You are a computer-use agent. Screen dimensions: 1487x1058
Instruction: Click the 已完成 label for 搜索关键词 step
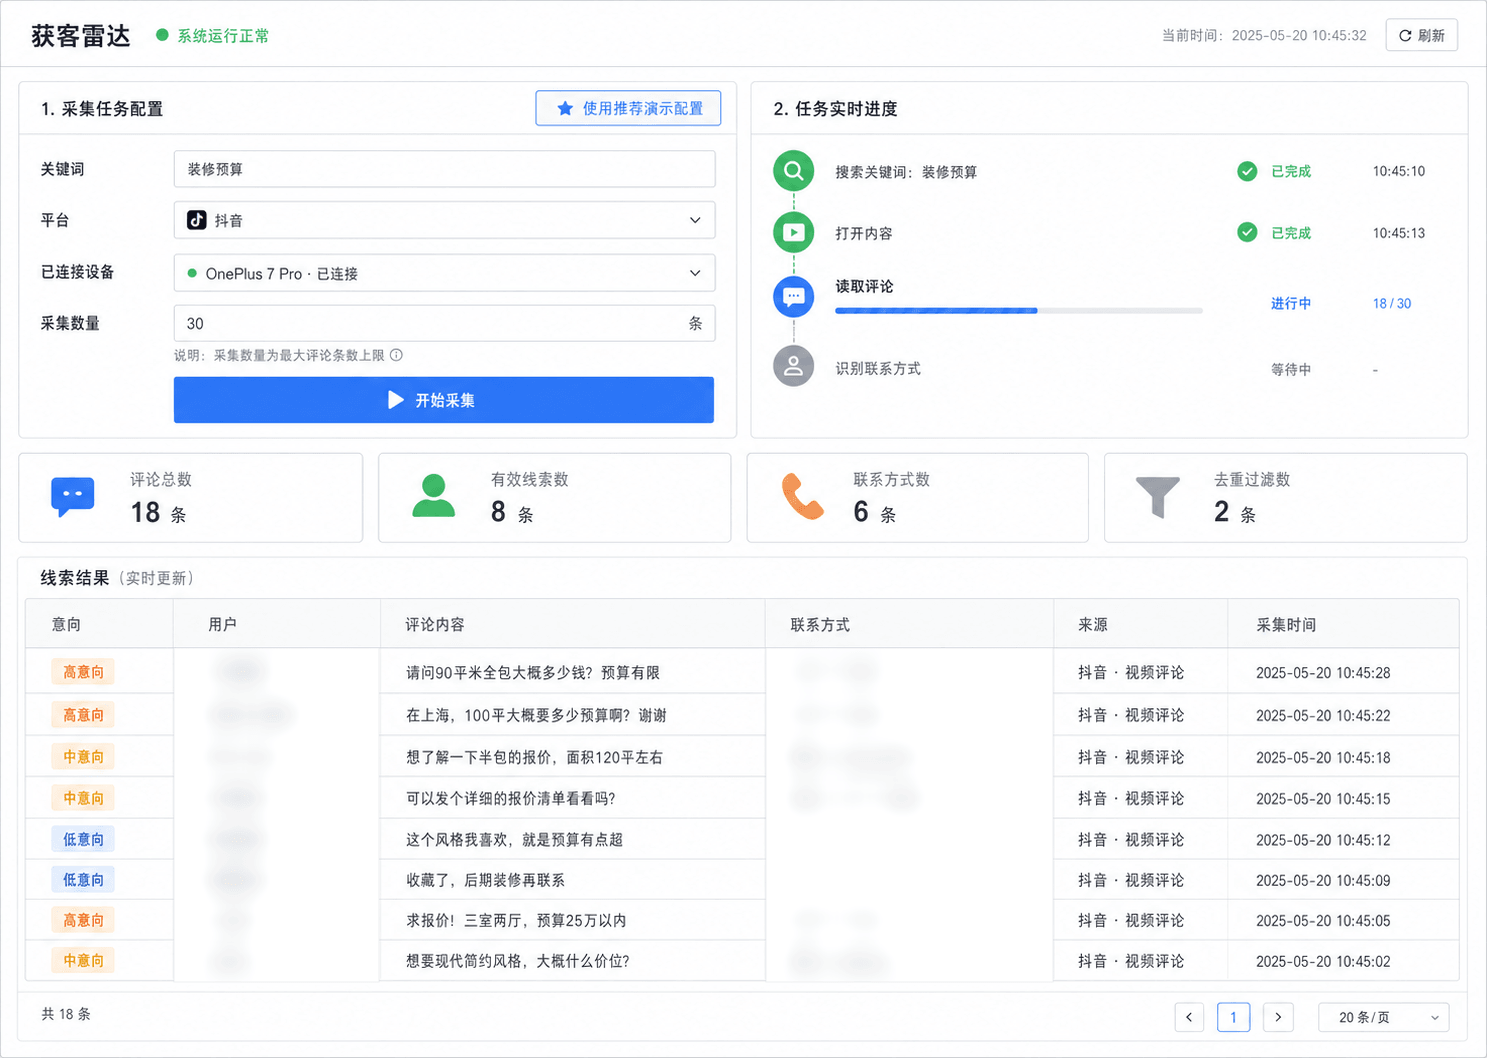[1291, 172]
